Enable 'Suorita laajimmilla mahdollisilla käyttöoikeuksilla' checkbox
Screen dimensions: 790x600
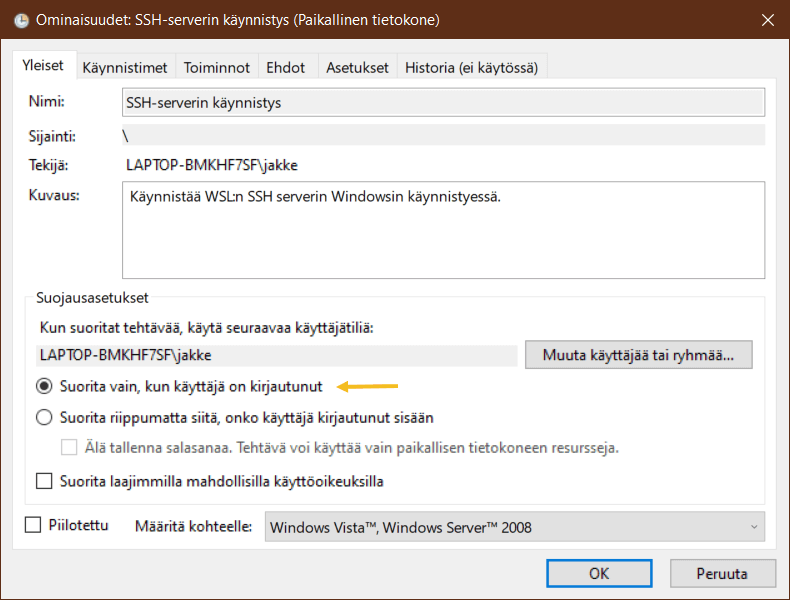[x=44, y=481]
